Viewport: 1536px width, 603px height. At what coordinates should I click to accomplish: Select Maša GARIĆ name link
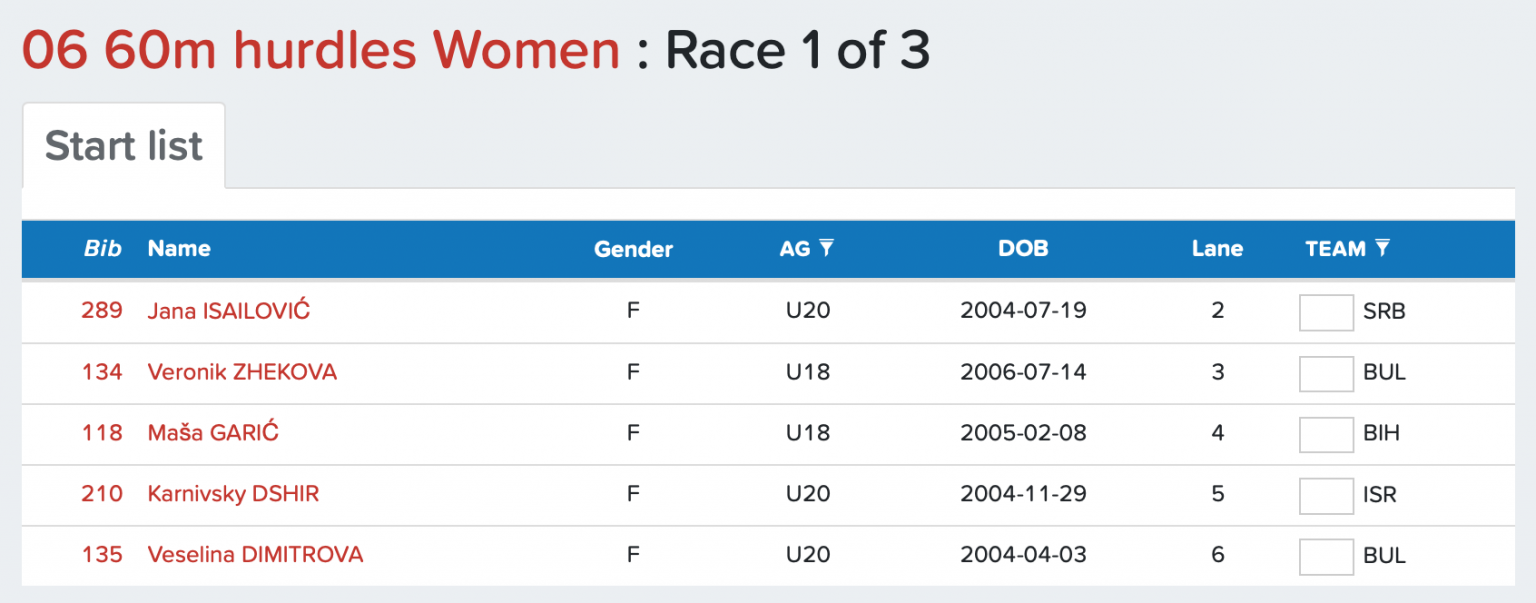[x=213, y=433]
